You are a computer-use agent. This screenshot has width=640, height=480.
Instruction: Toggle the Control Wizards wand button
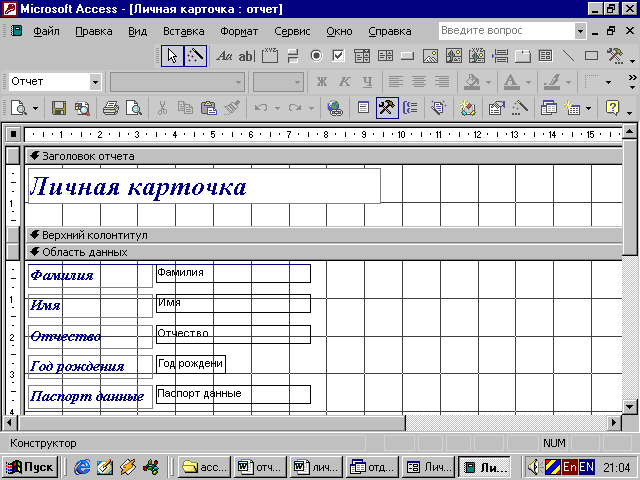pyautogui.click(x=195, y=56)
